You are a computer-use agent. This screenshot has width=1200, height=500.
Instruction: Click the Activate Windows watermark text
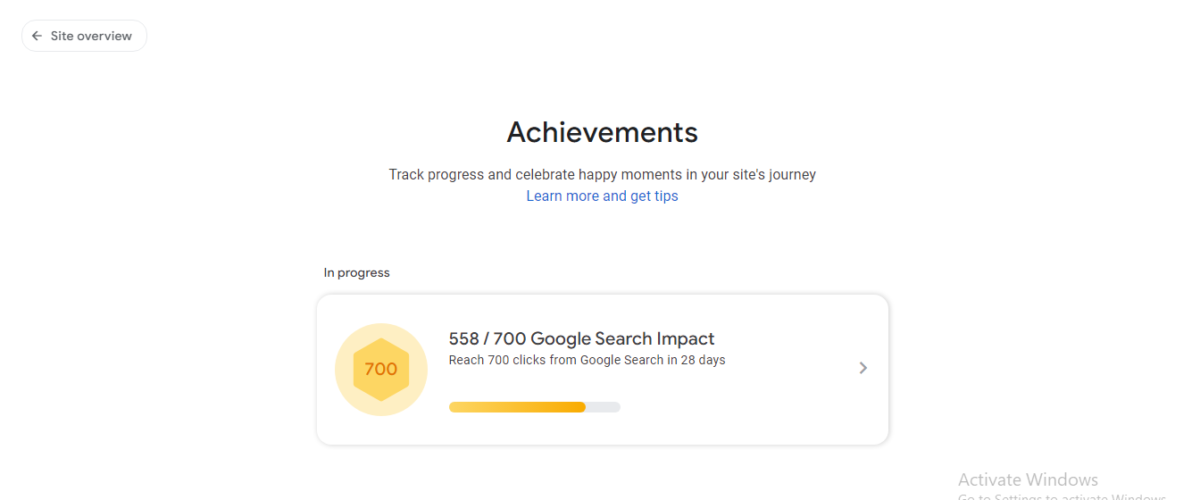coord(1028,479)
